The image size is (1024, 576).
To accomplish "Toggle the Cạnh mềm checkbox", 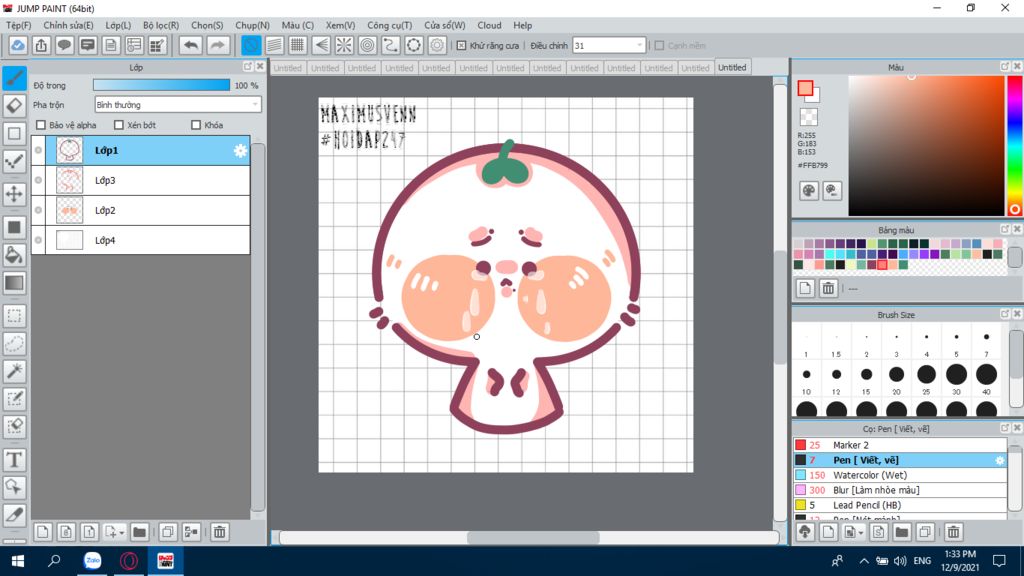I will click(x=659, y=46).
